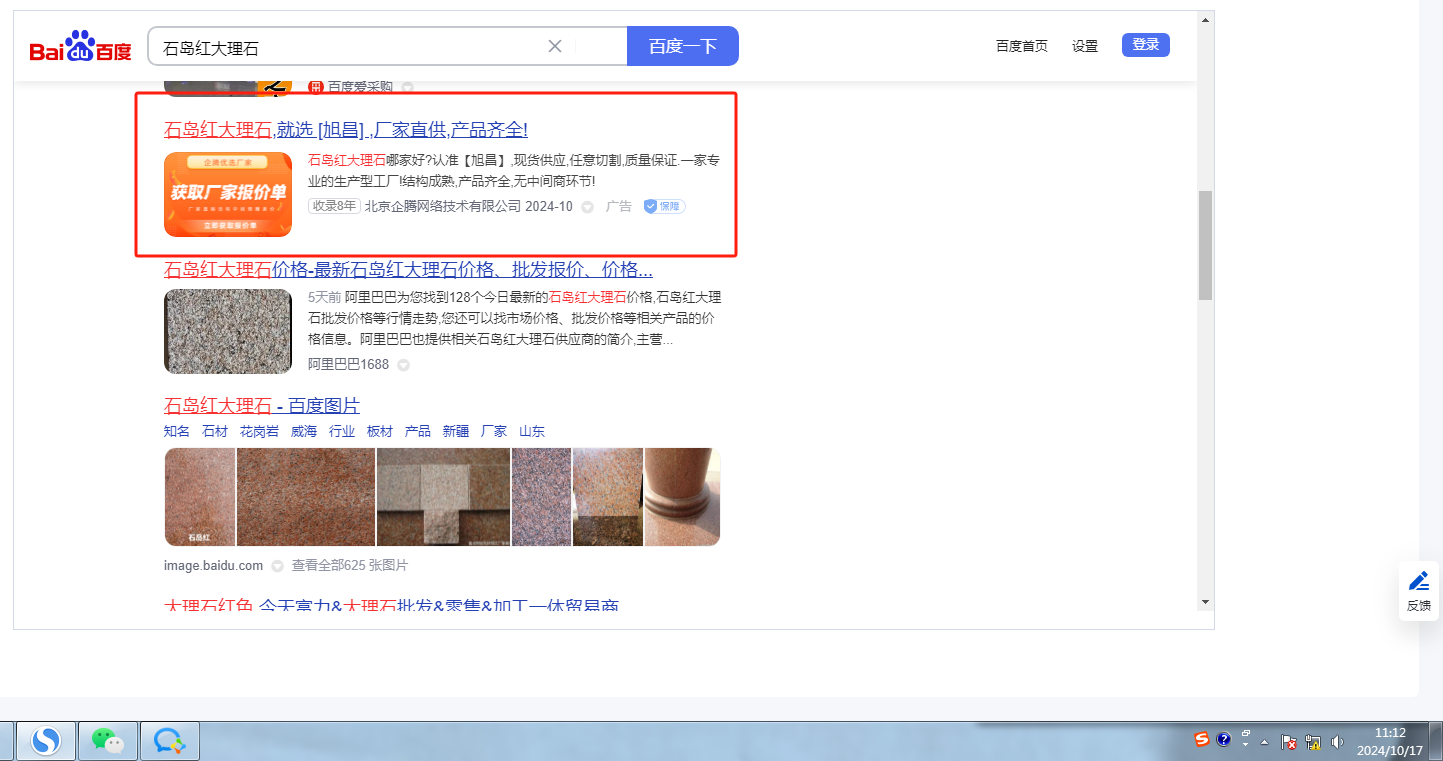Open the 百度首页 link
Screen dimensions: 1443x761
(x=1022, y=46)
